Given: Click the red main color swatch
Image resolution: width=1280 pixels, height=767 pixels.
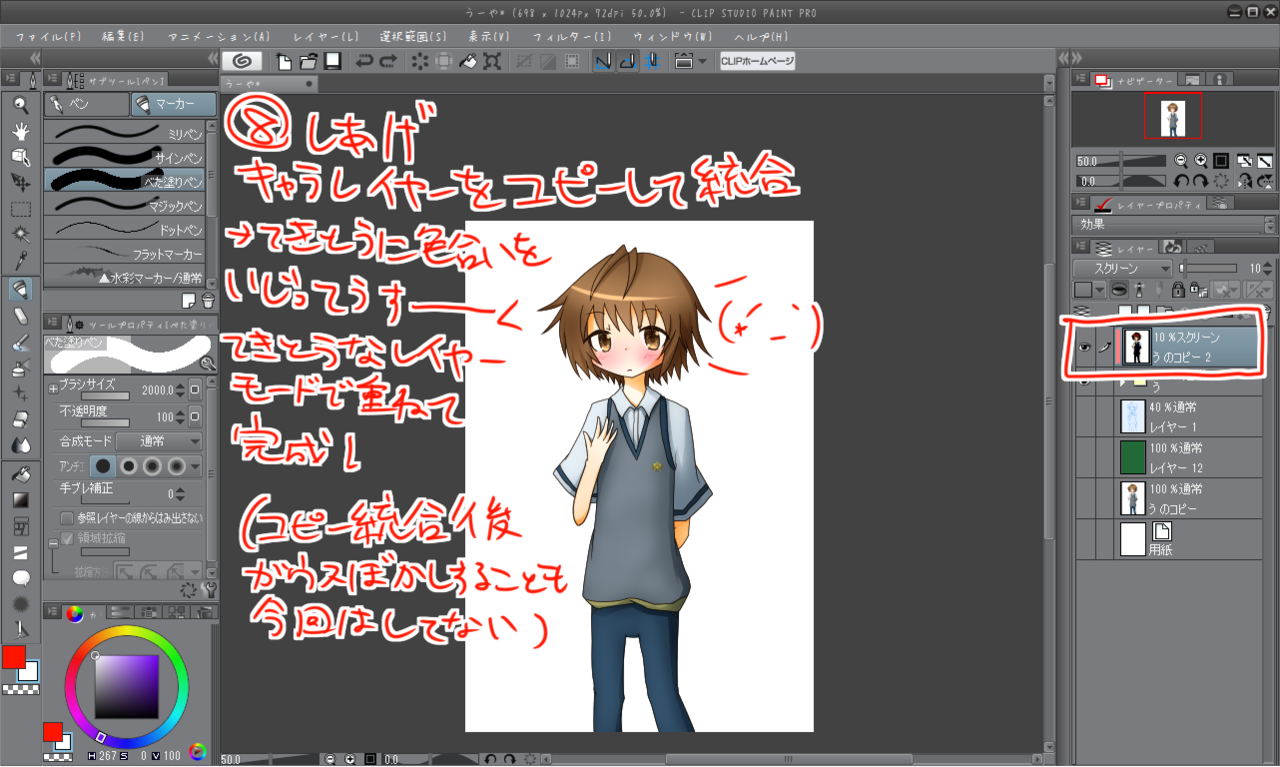Looking at the screenshot, I should tap(14, 657).
